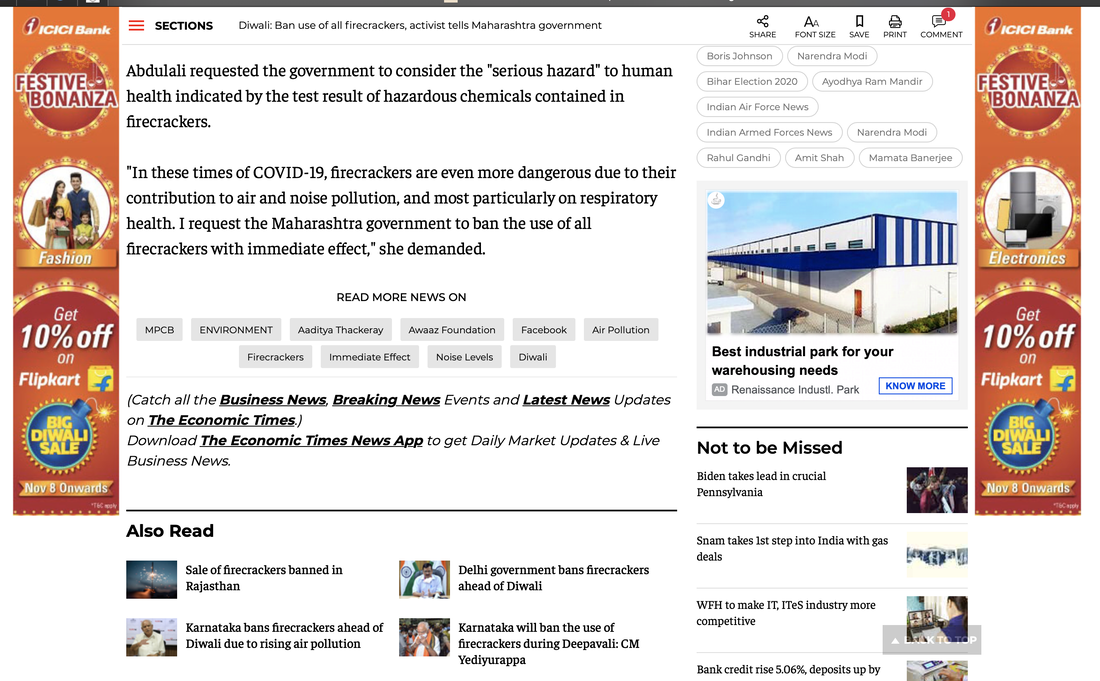Change font size using the Font Size icon
Viewport: 1100px width, 681px height.
[x=811, y=21]
